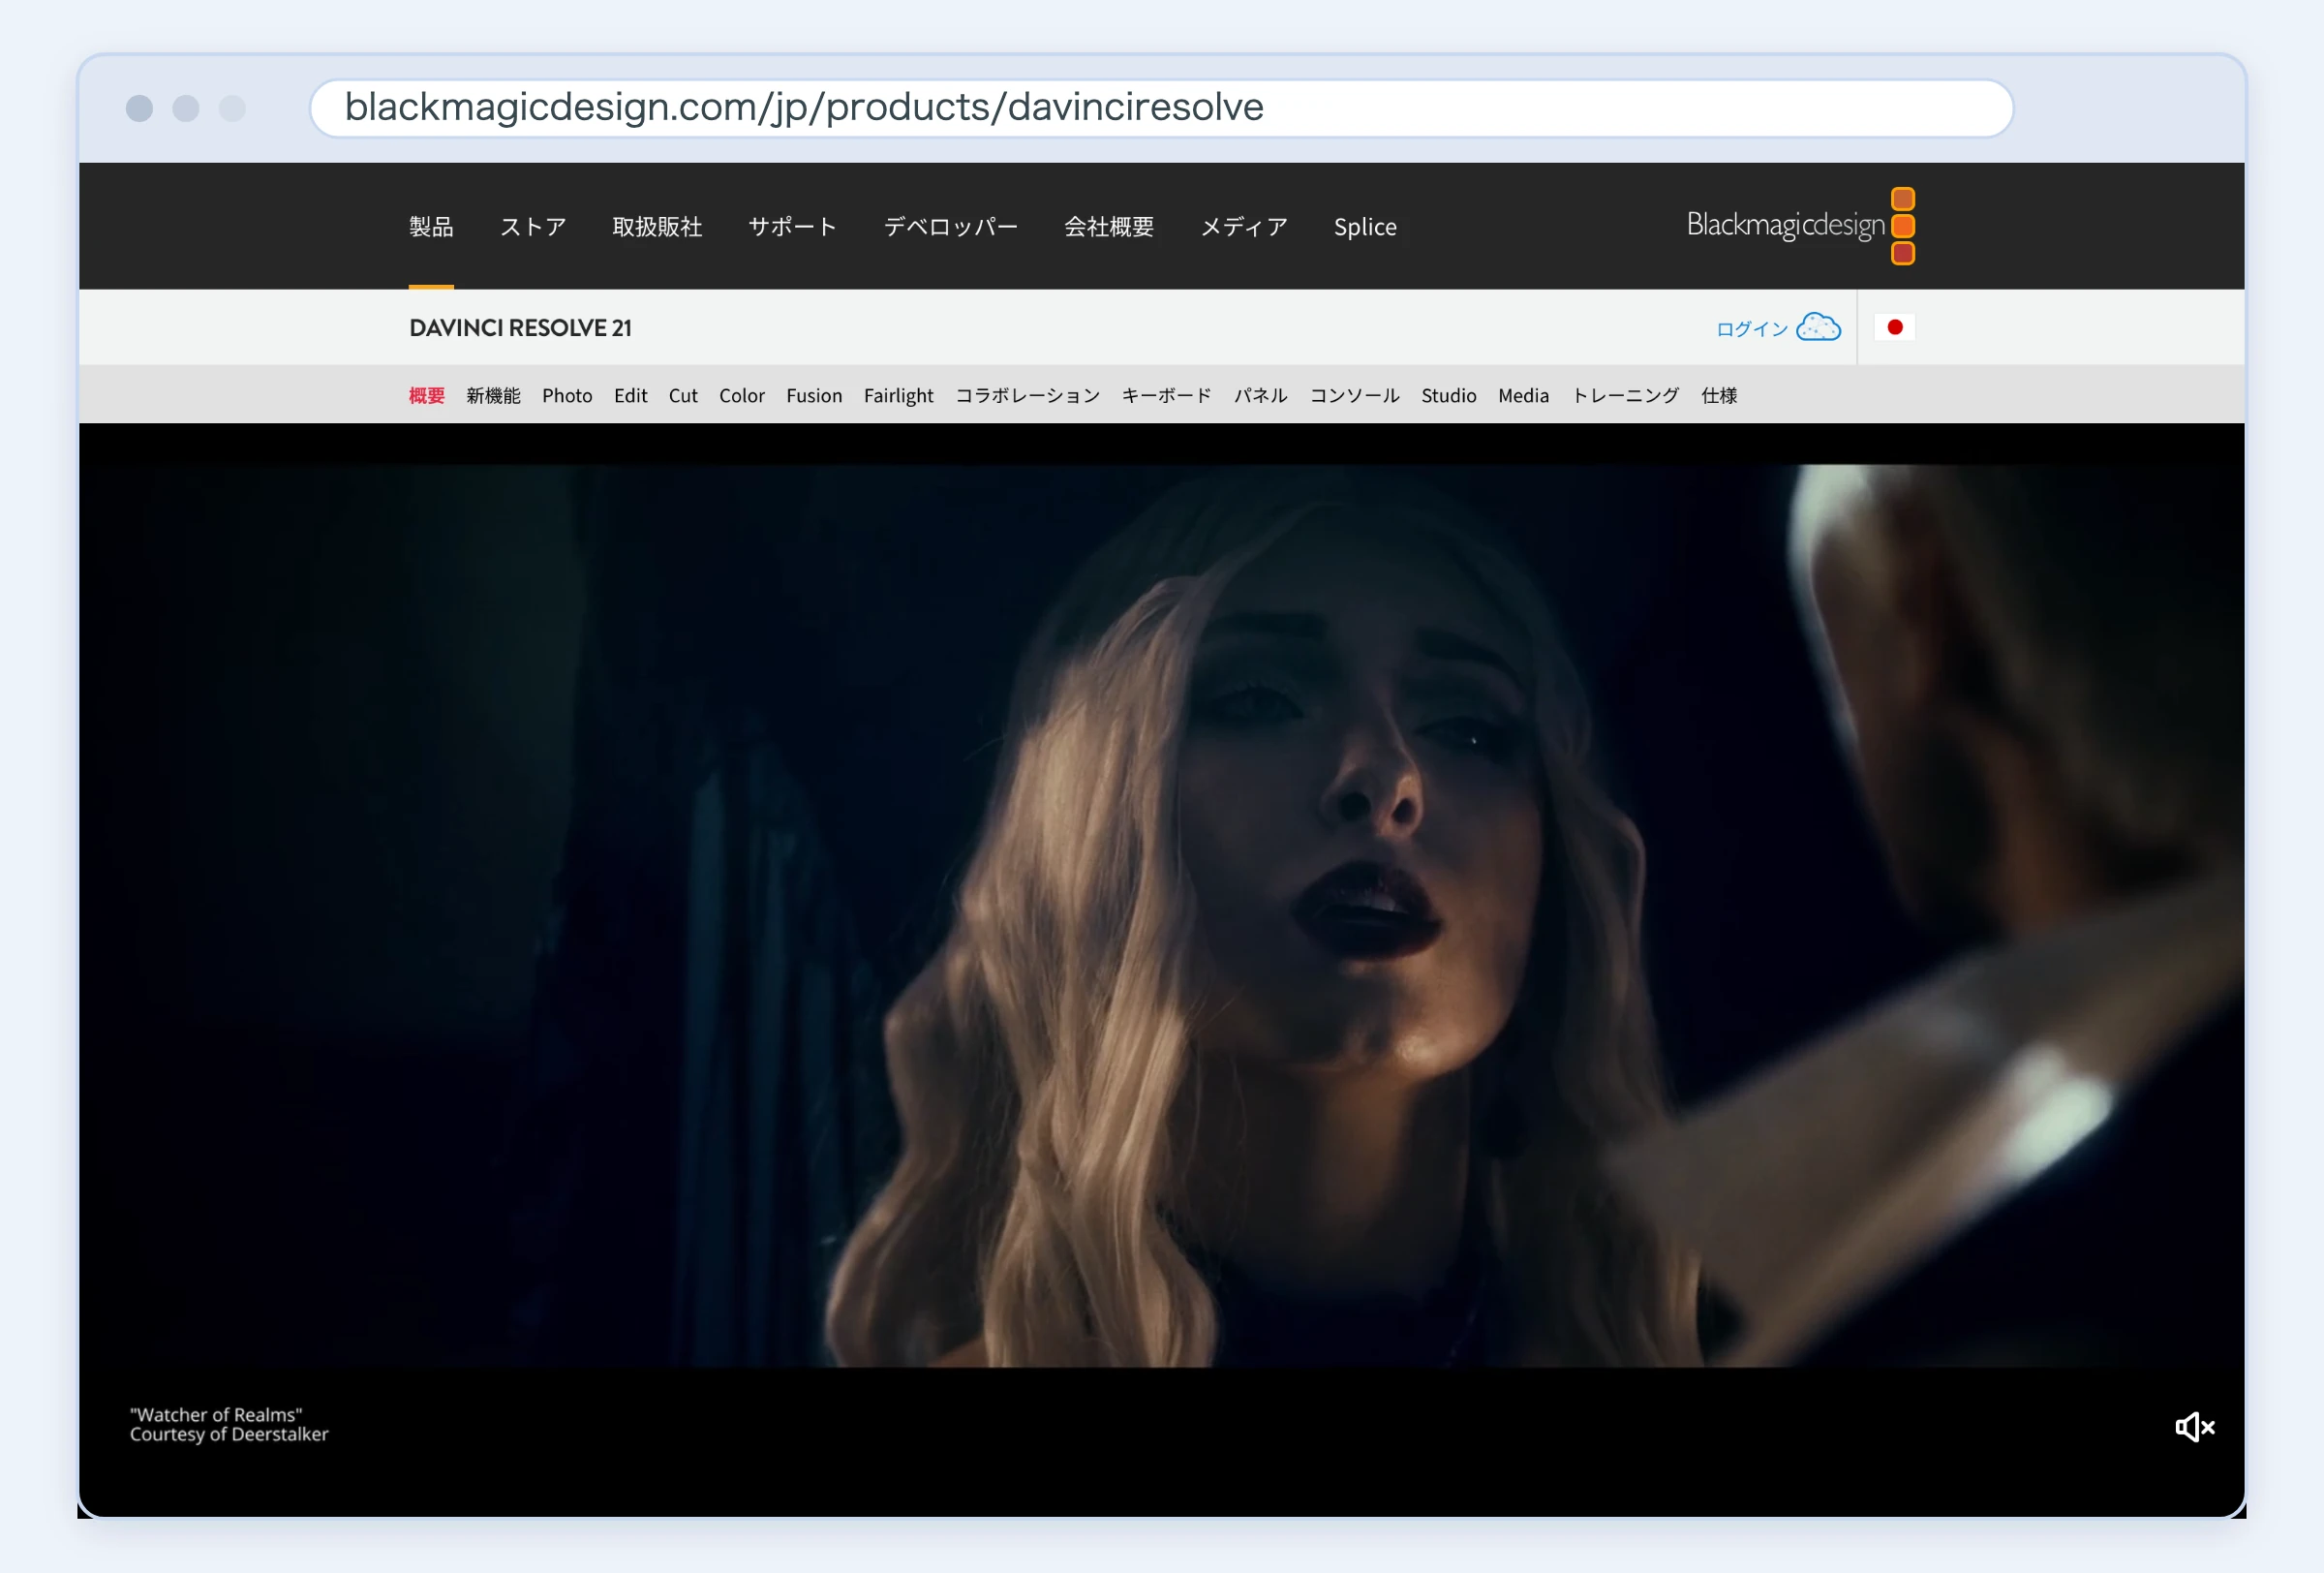Switch to the キーボード tab
Viewport: 2324px width, 1573px height.
(1167, 395)
